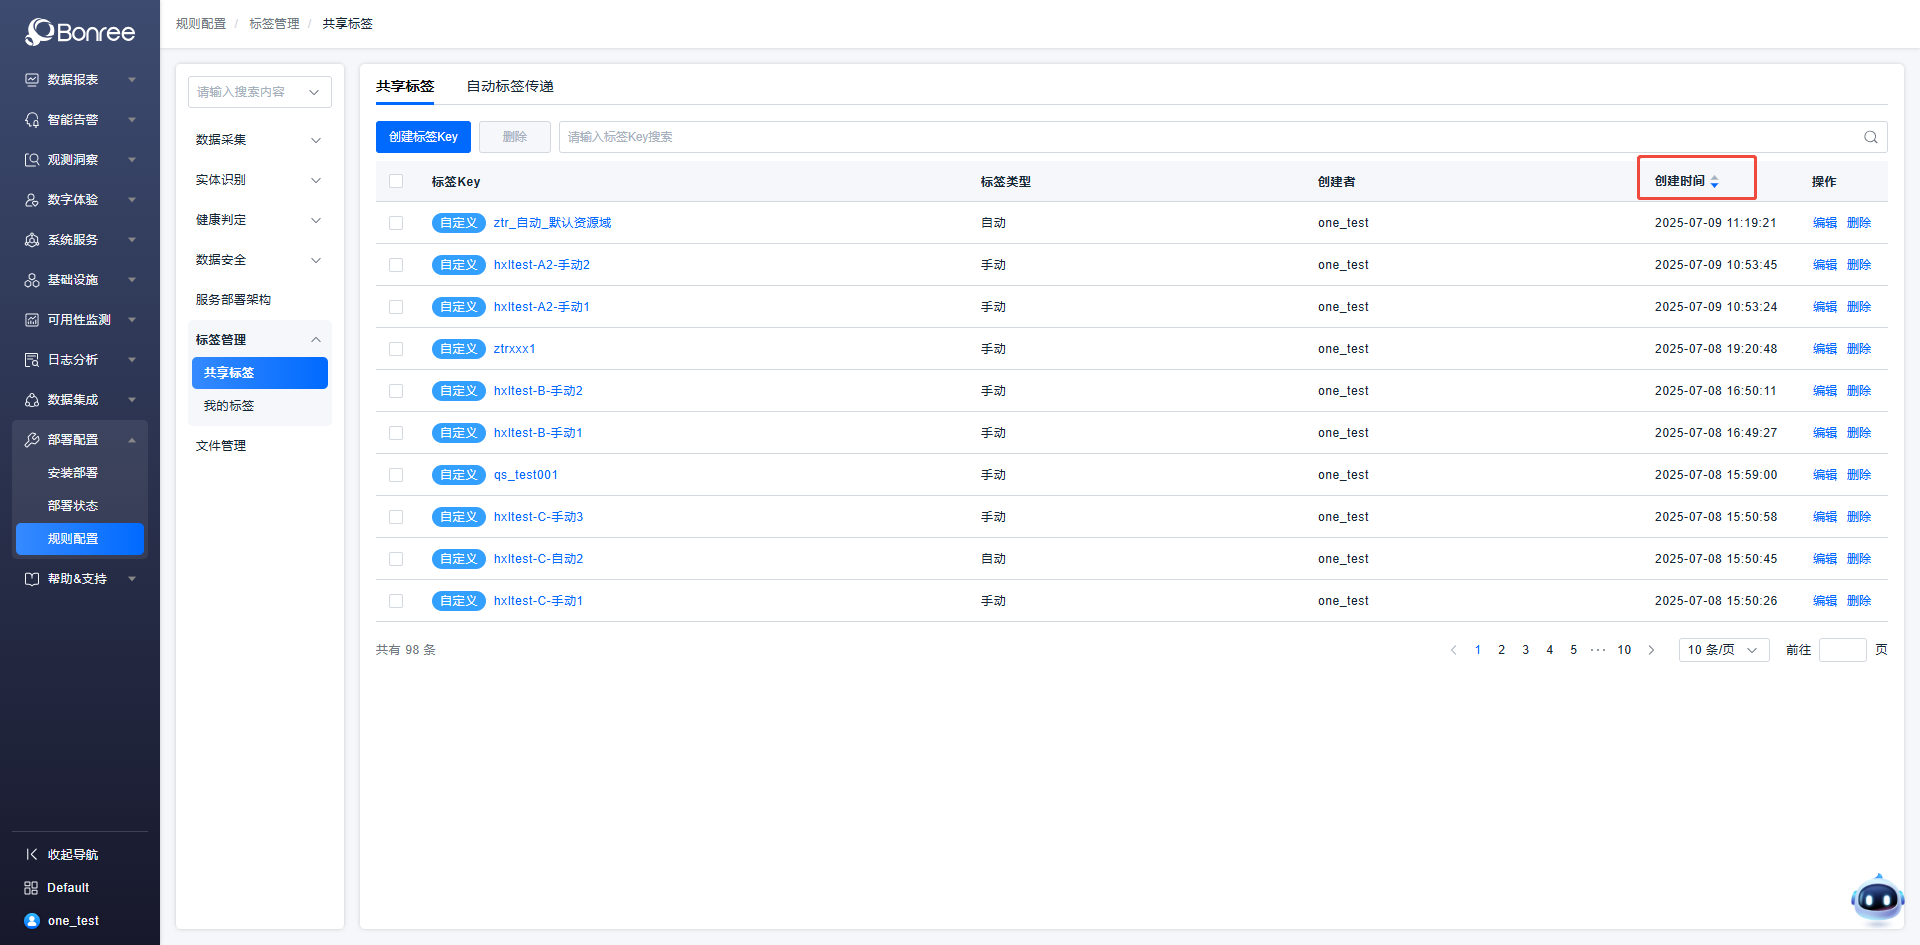This screenshot has width=1920, height=945.
Task: Click the 创建时间 sort arrows icon
Action: [x=1714, y=182]
